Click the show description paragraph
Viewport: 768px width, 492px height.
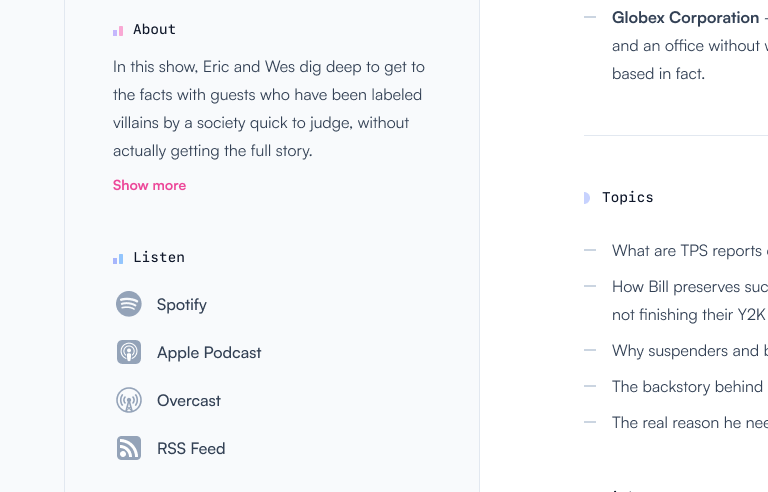pos(268,109)
